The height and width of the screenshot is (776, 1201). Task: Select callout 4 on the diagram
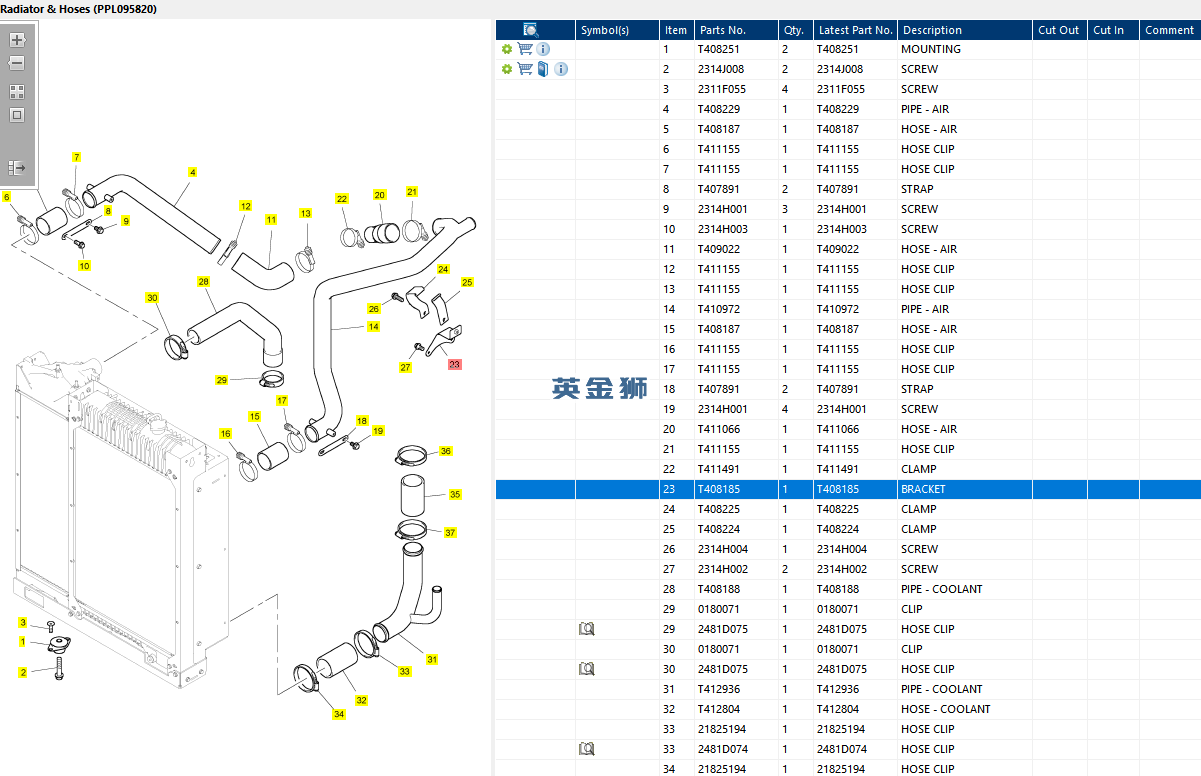pyautogui.click(x=192, y=172)
